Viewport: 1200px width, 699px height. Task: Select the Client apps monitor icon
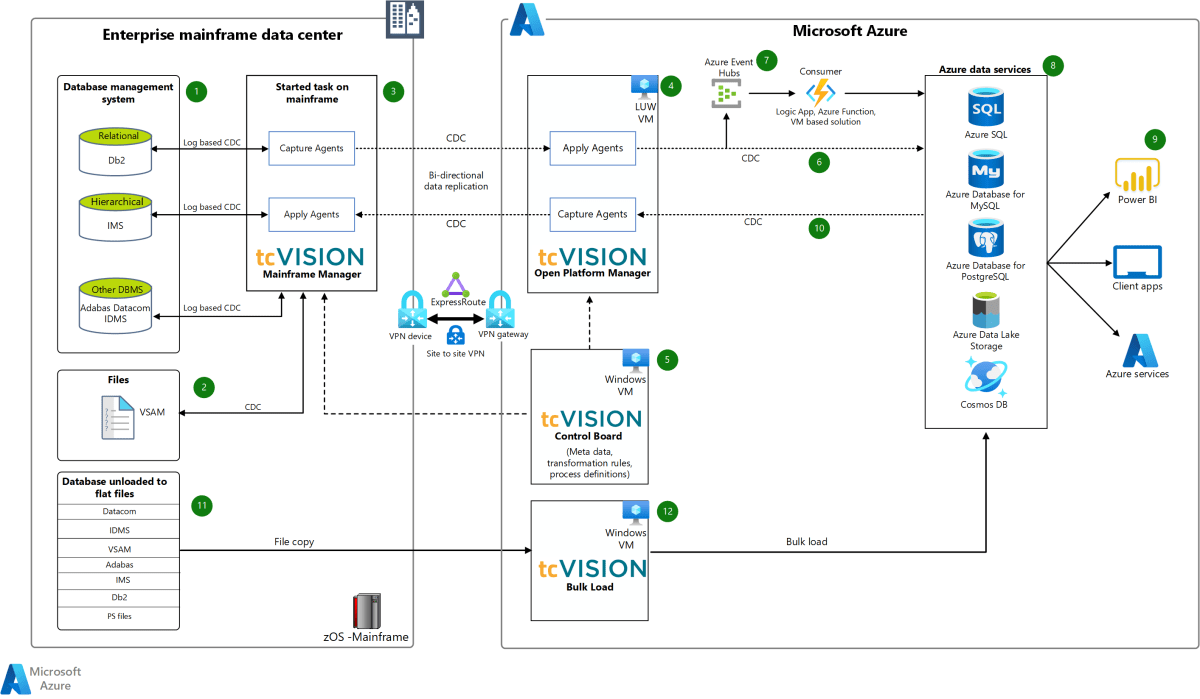[1136, 262]
